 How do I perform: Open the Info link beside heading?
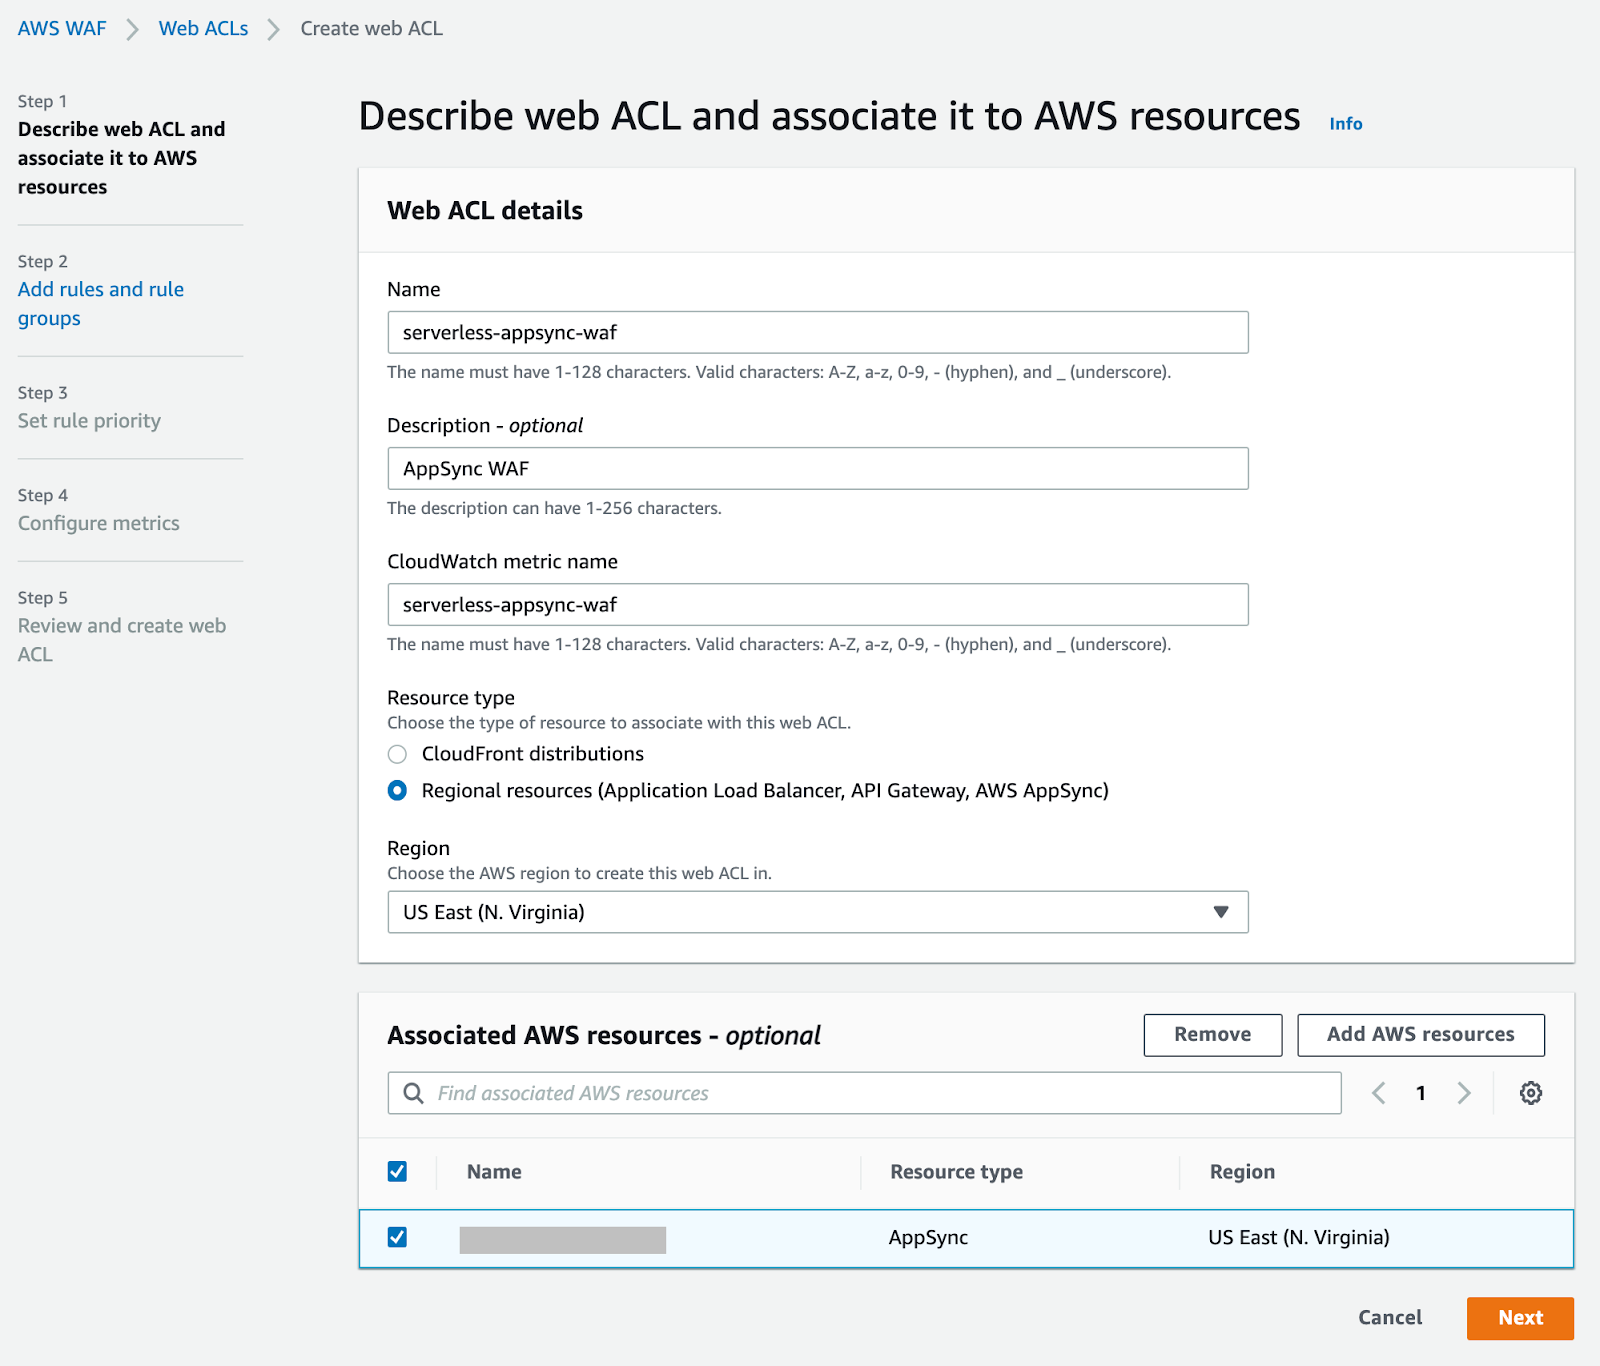coord(1345,123)
